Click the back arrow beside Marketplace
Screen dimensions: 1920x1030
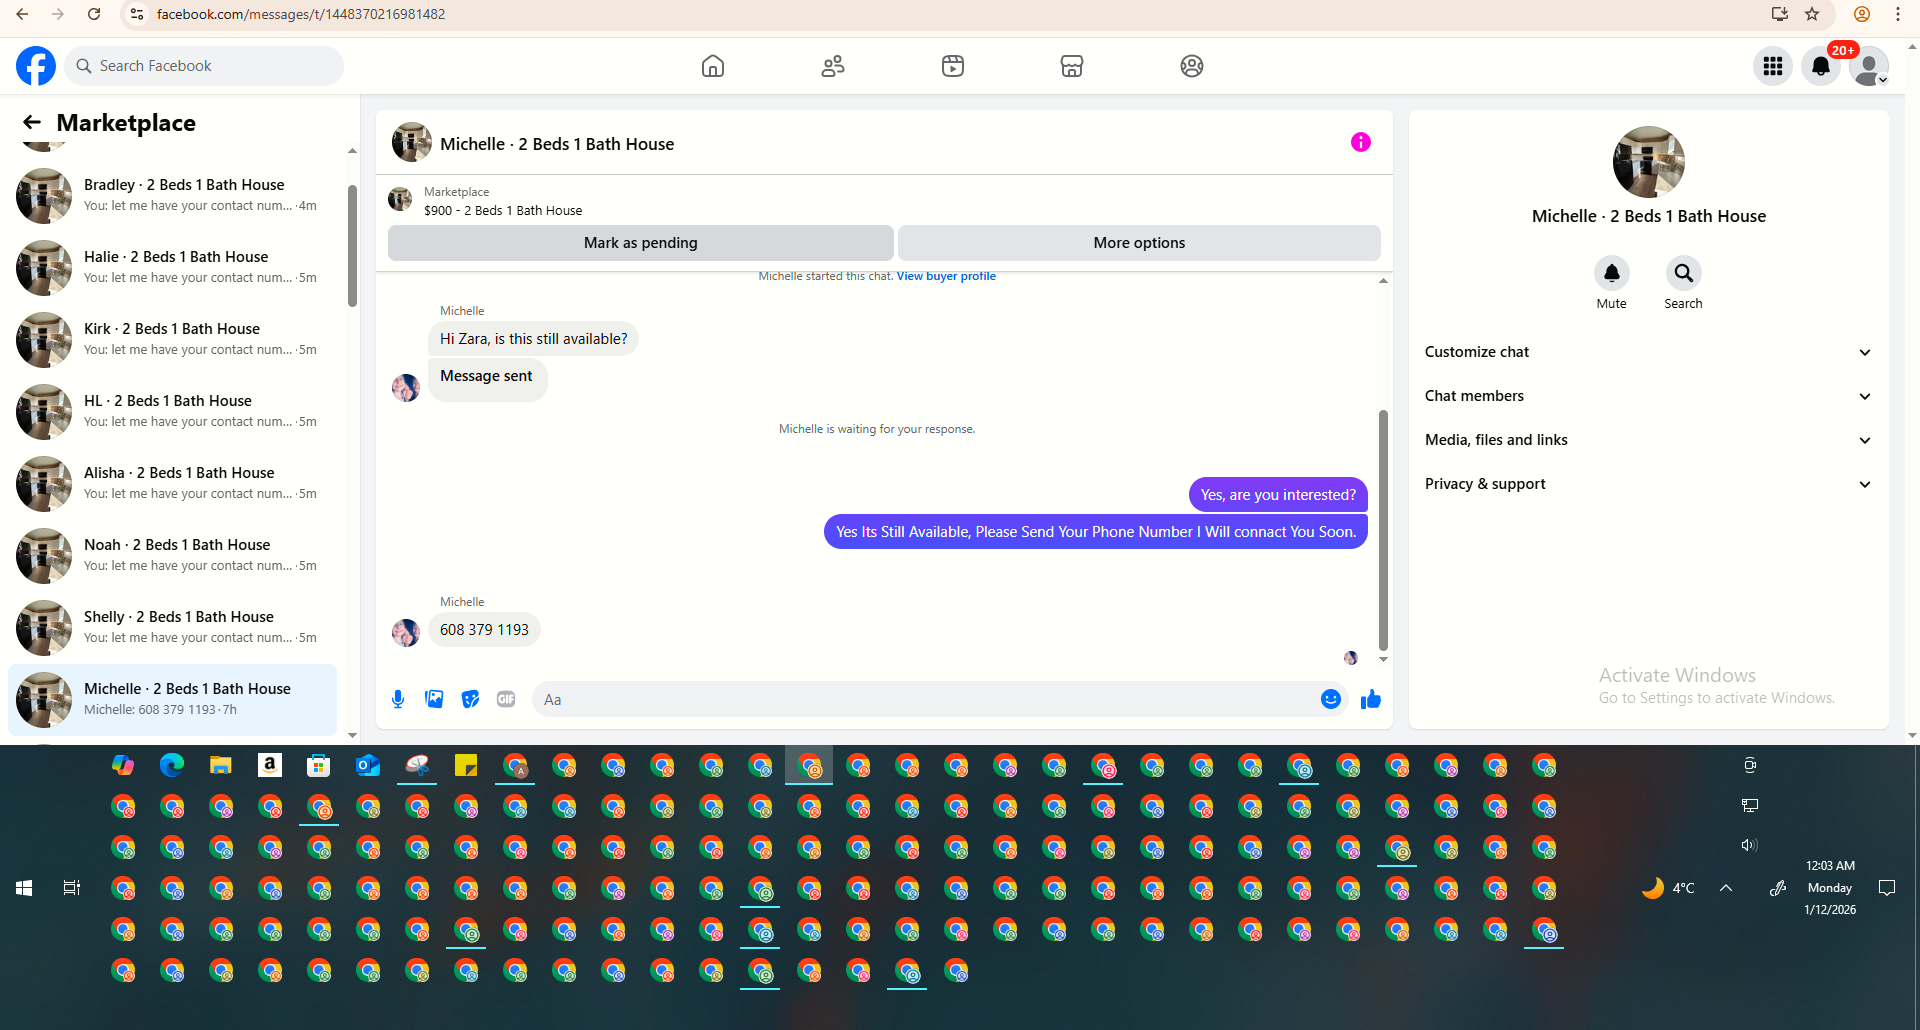click(32, 122)
